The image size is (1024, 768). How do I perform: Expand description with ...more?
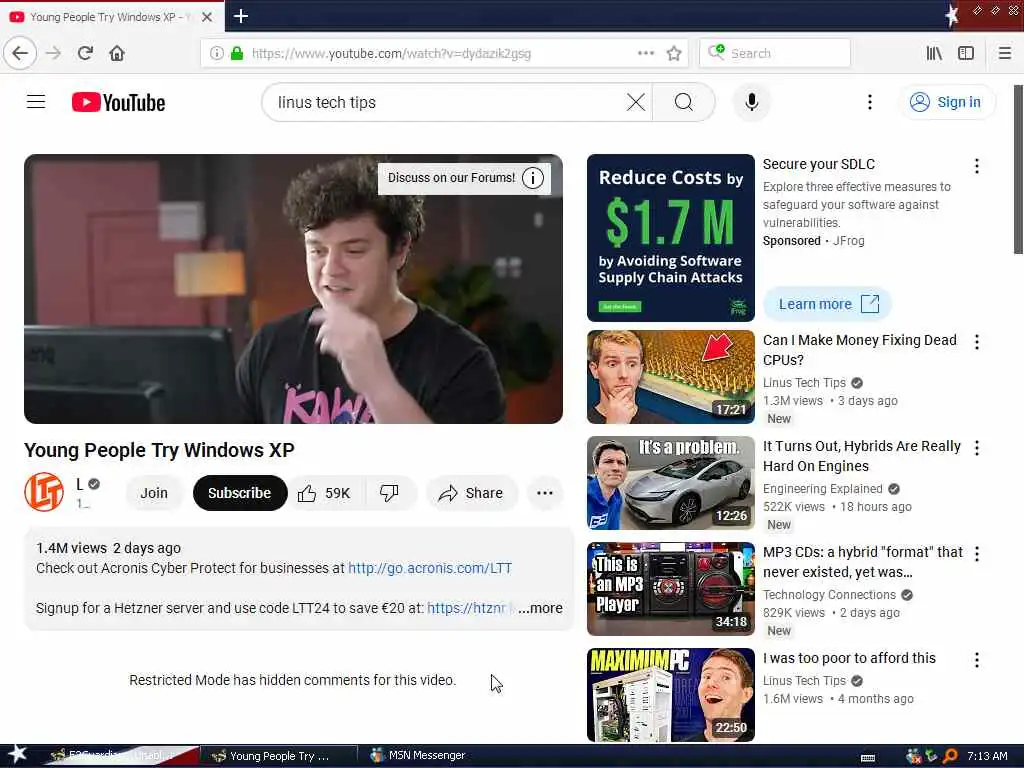click(541, 608)
